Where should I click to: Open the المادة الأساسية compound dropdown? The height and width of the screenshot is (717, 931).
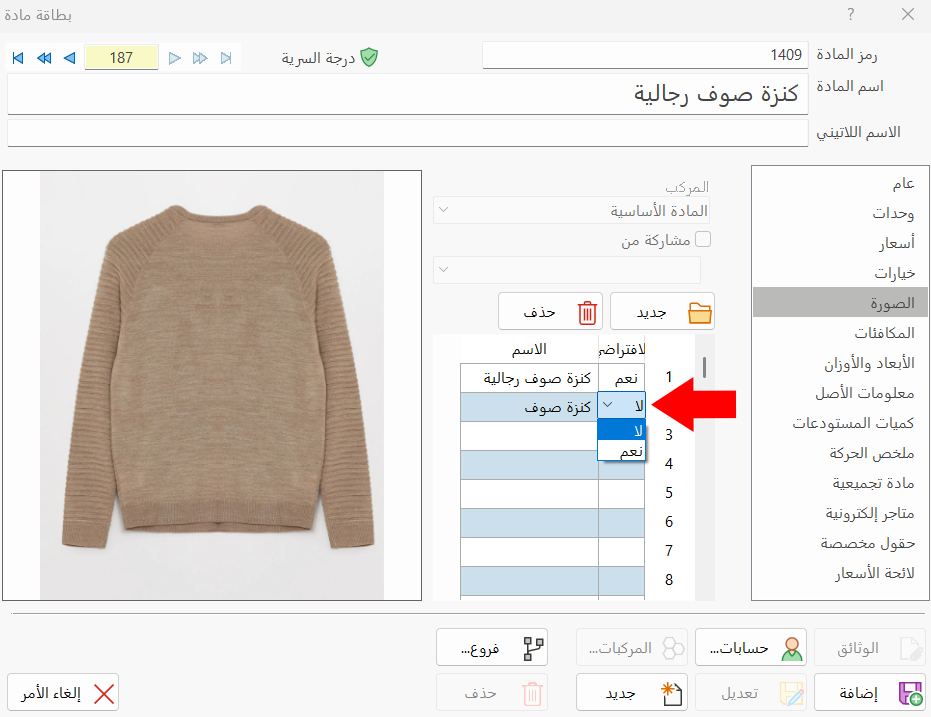coord(571,211)
